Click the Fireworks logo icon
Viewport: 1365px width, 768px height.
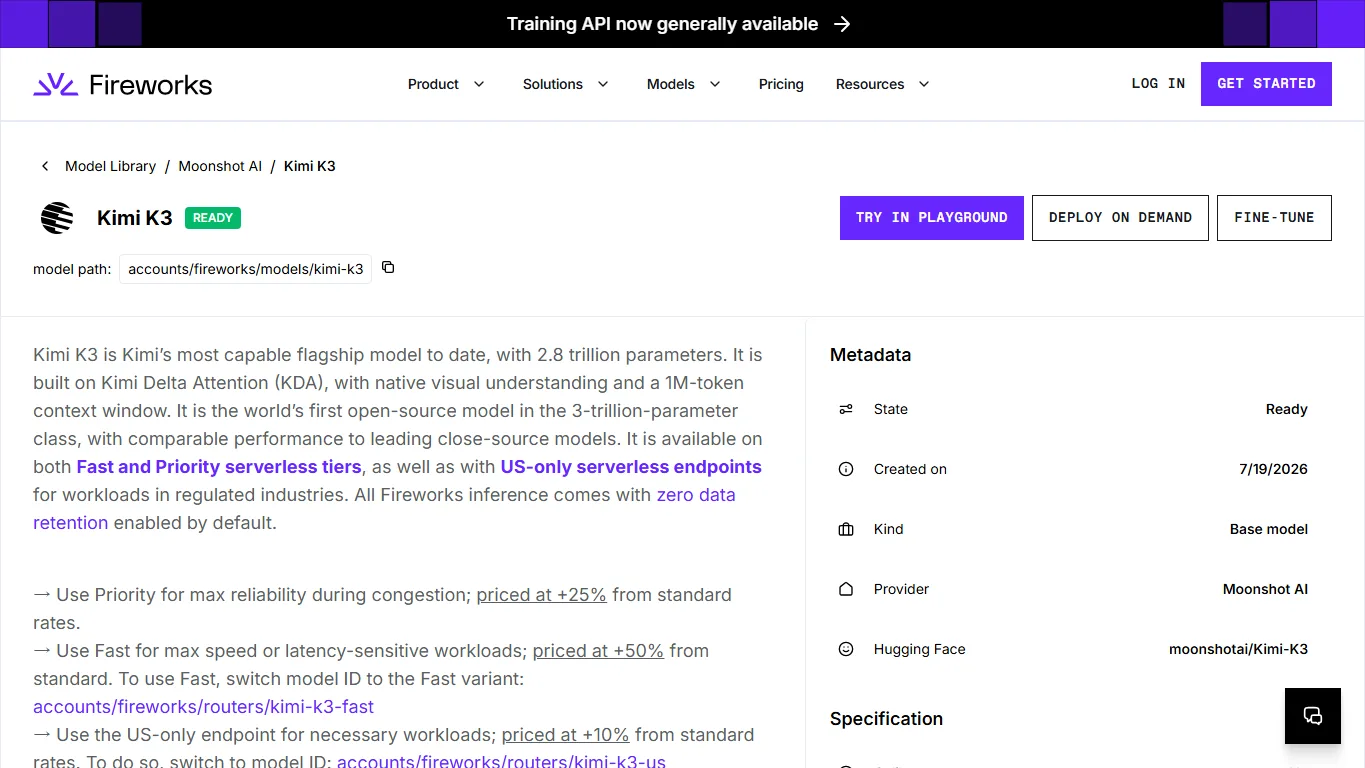[55, 84]
